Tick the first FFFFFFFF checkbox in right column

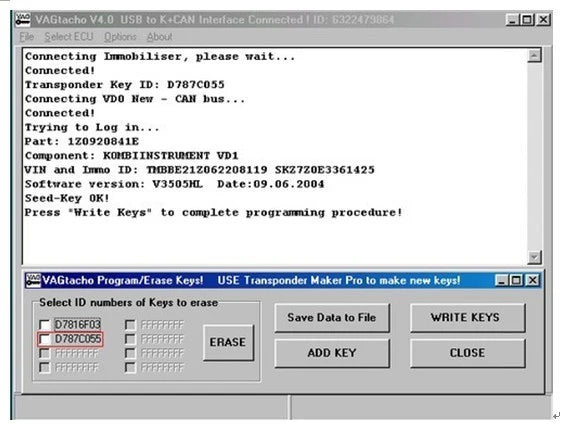(x=130, y=325)
